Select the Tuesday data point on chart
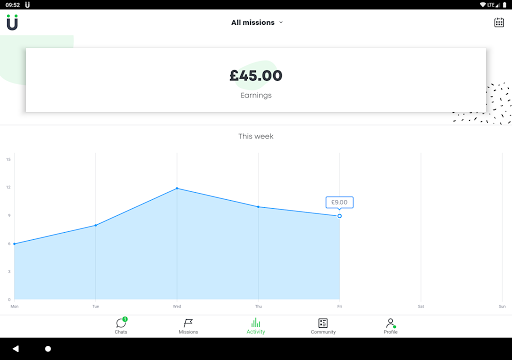This screenshot has height=360, width=512. [96, 225]
